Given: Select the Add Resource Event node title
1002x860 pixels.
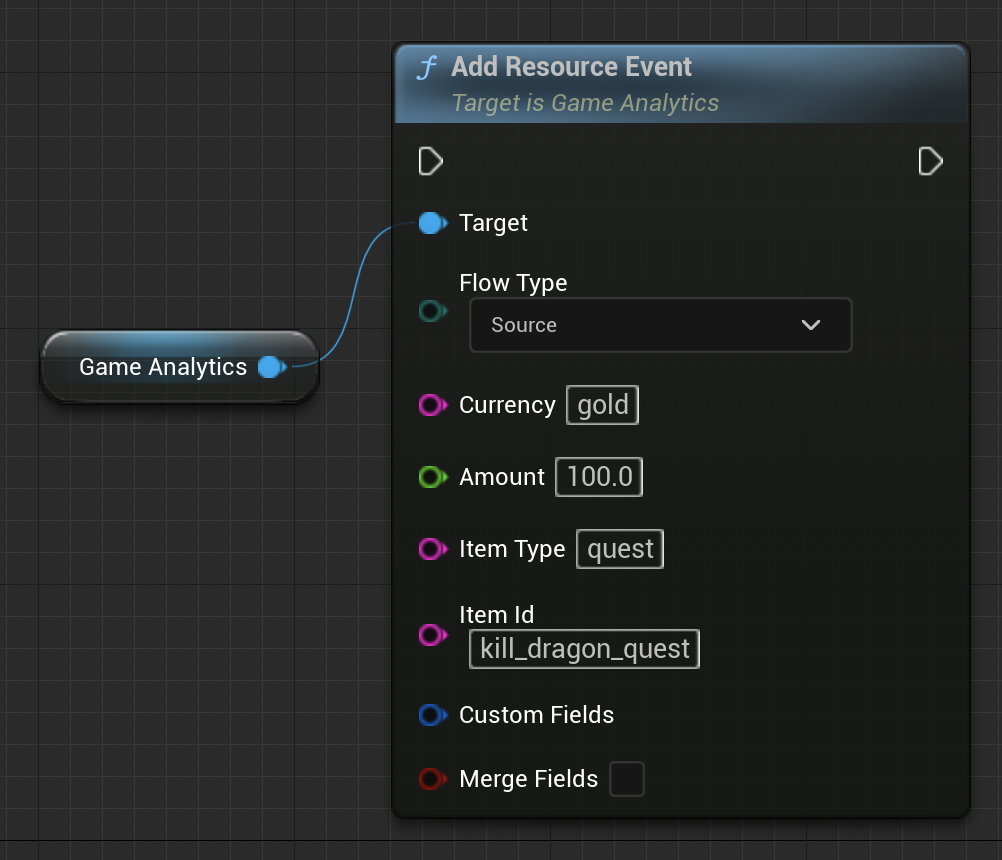Looking at the screenshot, I should tap(571, 67).
